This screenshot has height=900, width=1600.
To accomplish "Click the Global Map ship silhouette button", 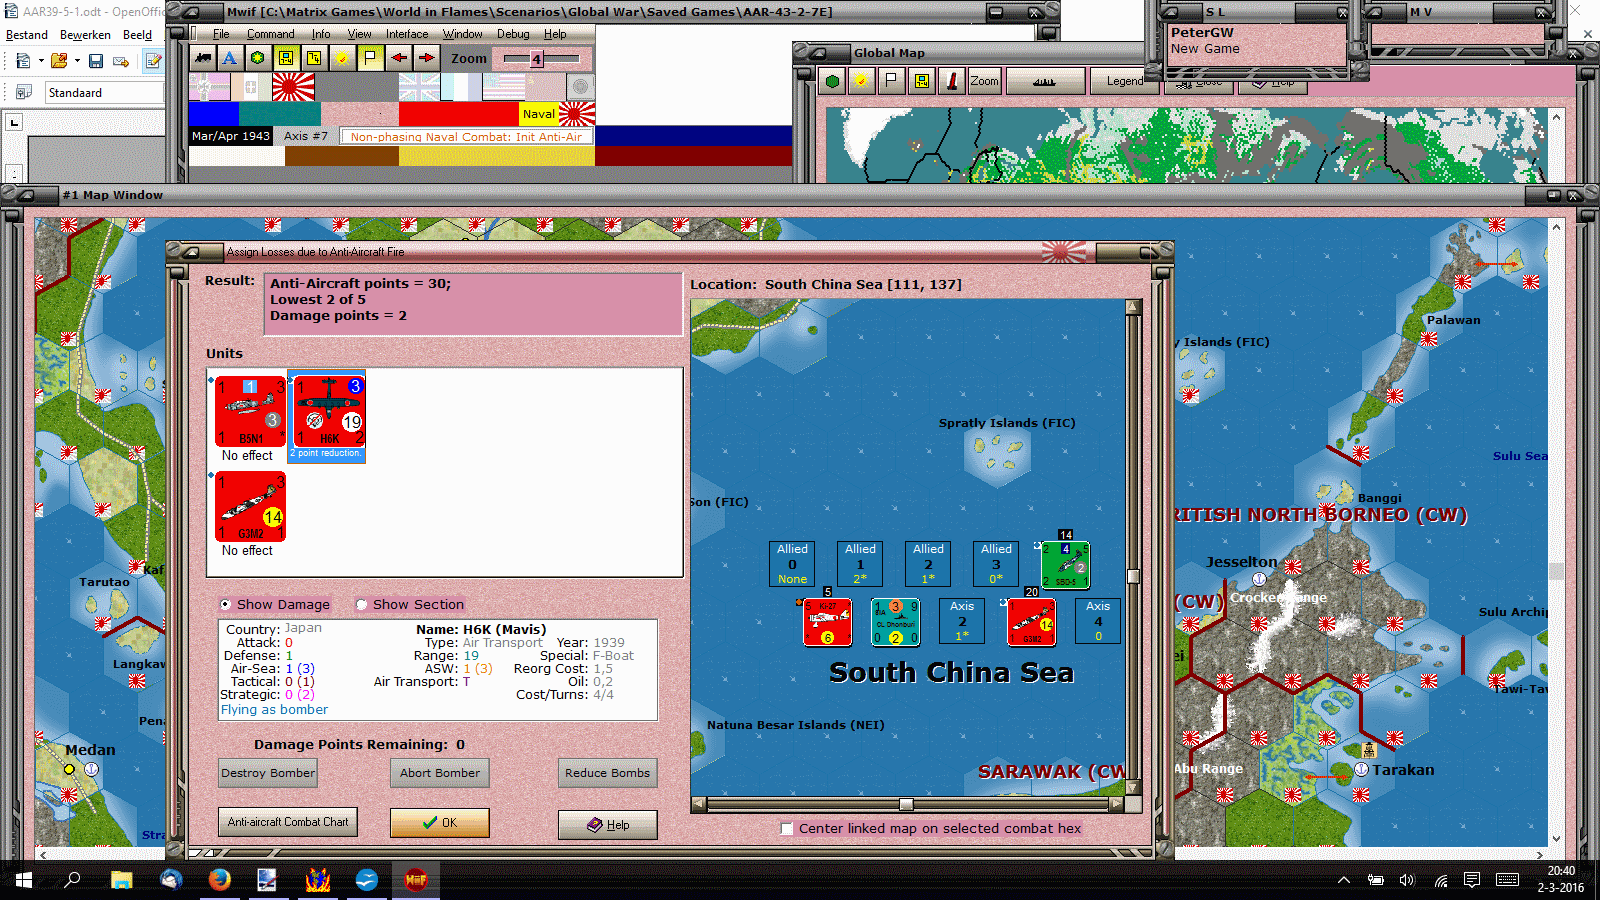I will pos(1045,81).
